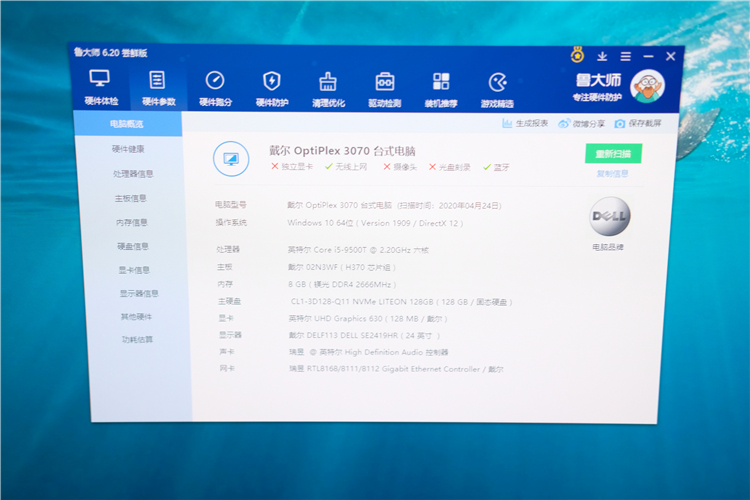Image resolution: width=750 pixels, height=500 pixels.
Task: Select 显卡信息 in sidebar
Action: click(x=134, y=270)
